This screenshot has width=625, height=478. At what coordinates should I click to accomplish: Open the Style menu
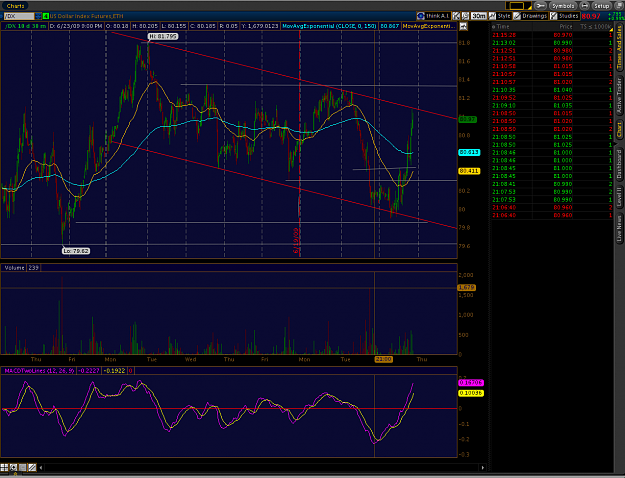click(x=500, y=16)
